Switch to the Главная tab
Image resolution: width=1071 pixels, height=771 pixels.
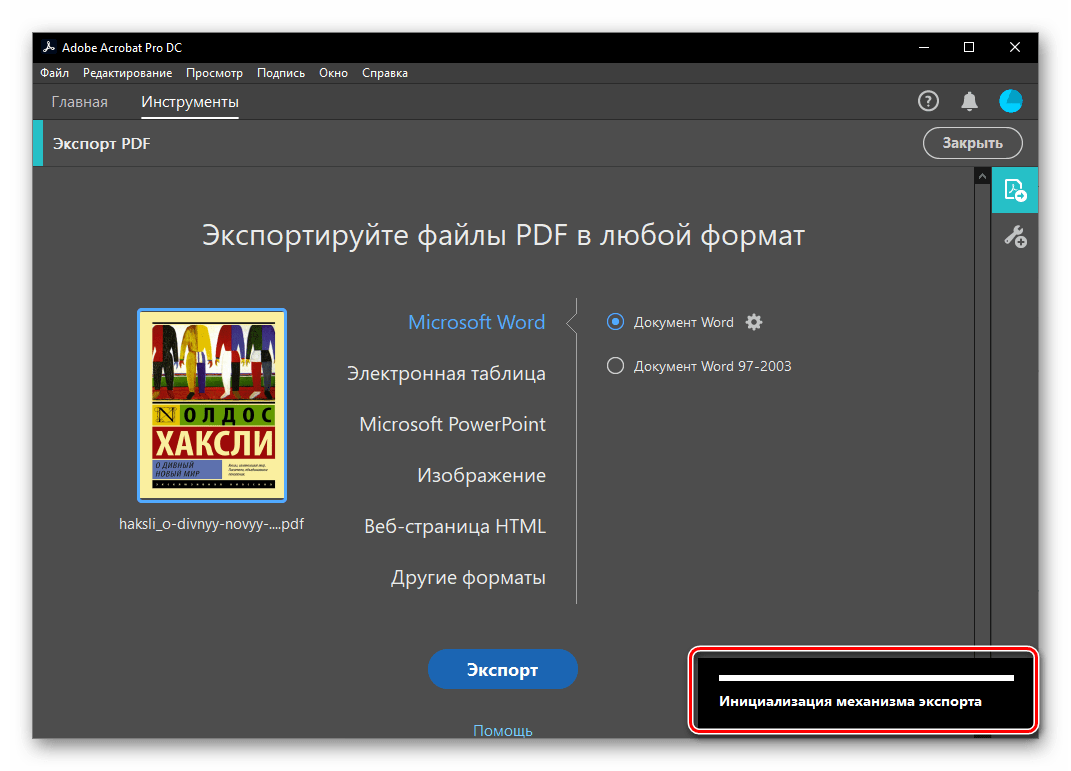(x=80, y=102)
